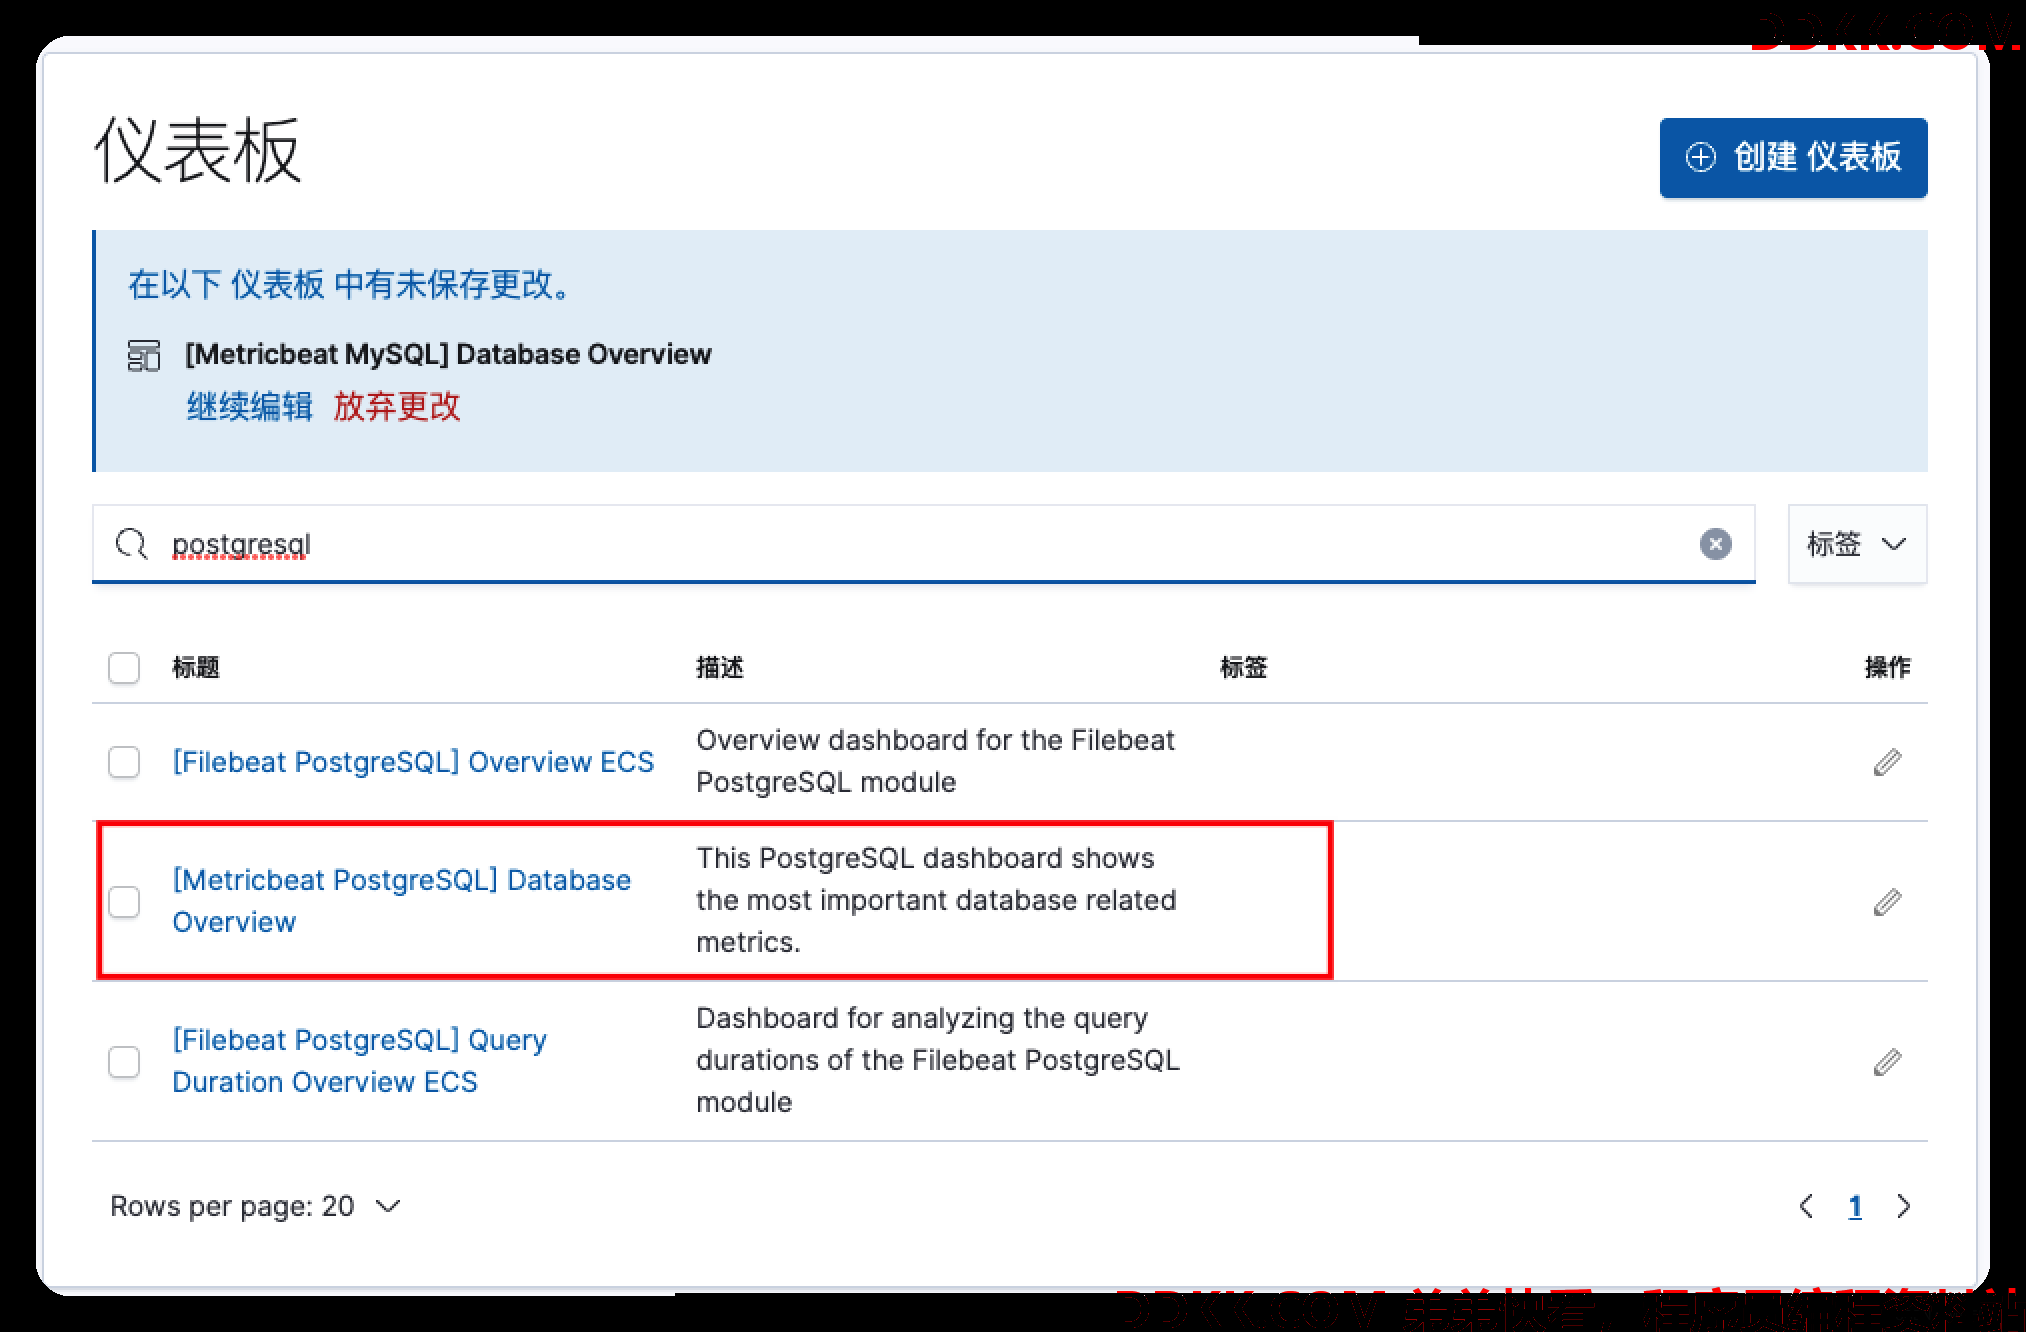Open the 标签 filter dropdown
The image size is (2026, 1332).
[1857, 544]
